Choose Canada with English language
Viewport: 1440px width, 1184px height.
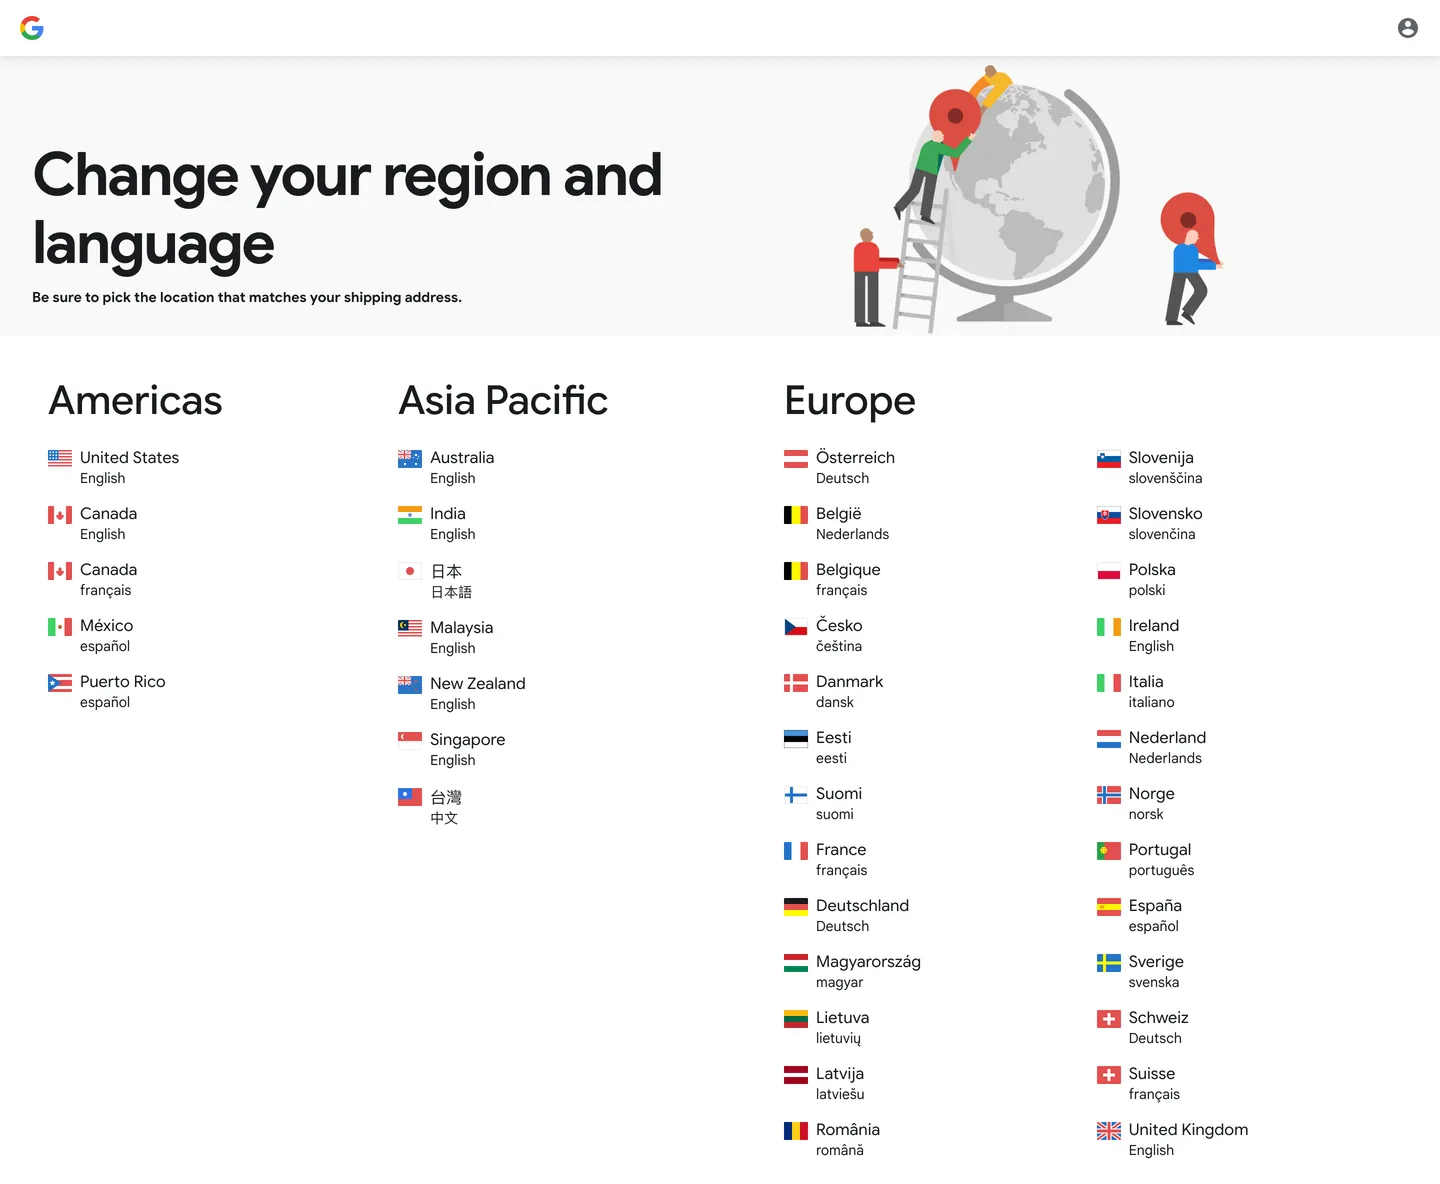coord(93,523)
